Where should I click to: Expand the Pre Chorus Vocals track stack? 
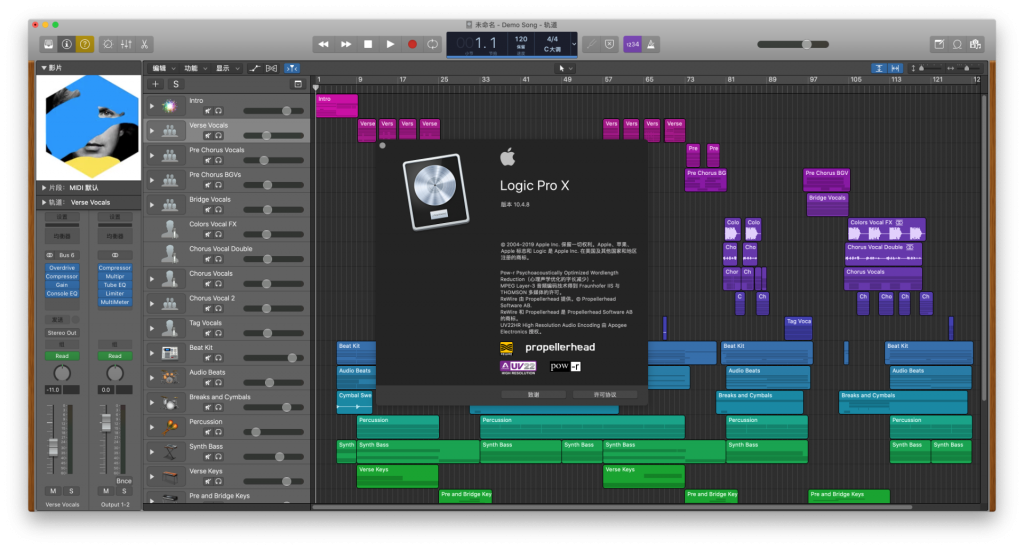[x=152, y=155]
